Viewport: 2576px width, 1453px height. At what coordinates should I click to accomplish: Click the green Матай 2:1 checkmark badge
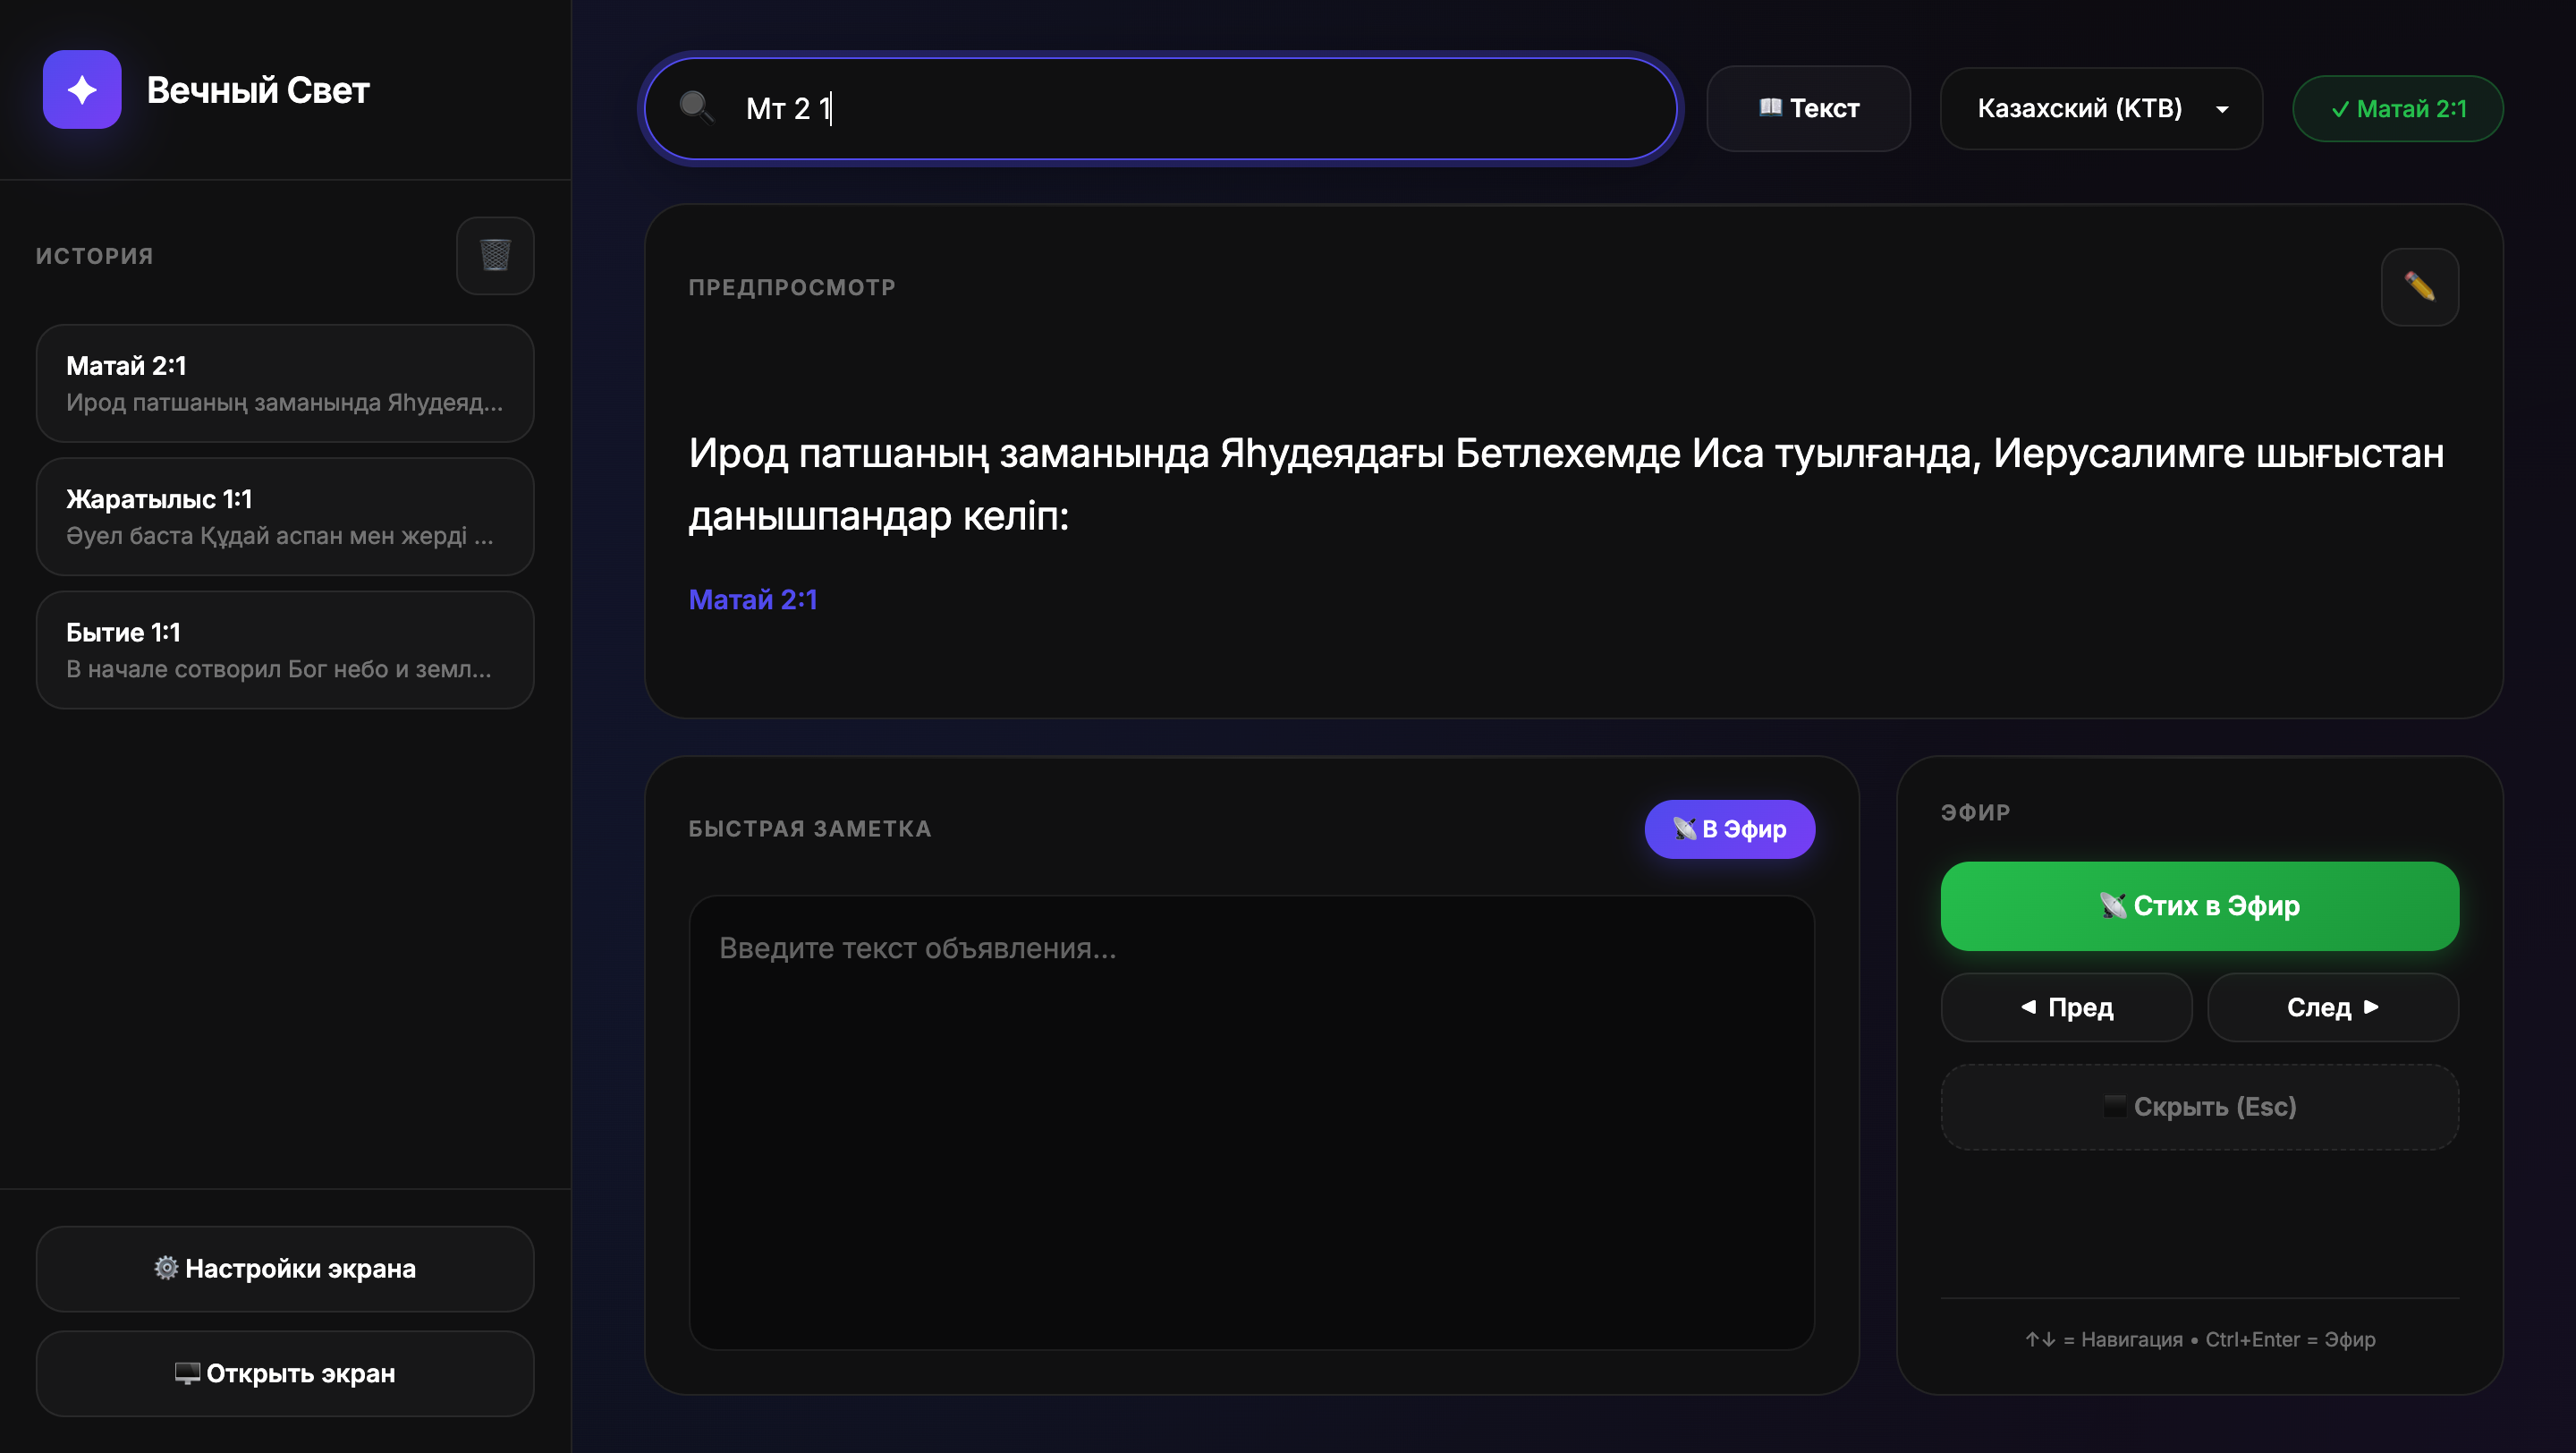[x=2397, y=109]
